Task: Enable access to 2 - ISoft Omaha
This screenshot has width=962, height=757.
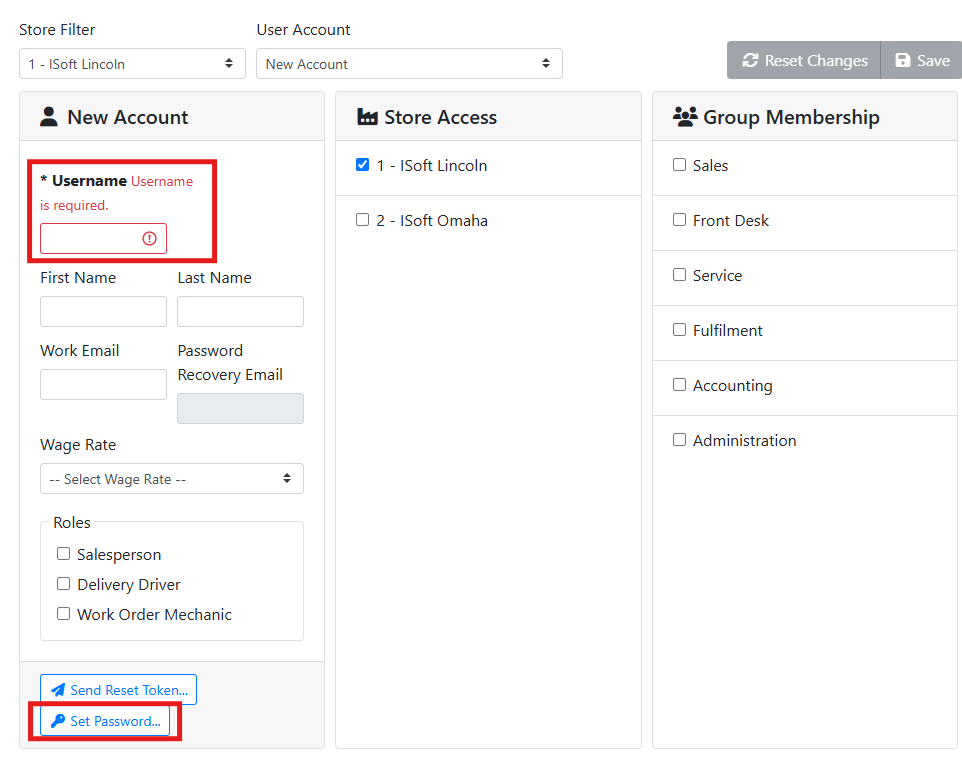Action: (x=363, y=220)
